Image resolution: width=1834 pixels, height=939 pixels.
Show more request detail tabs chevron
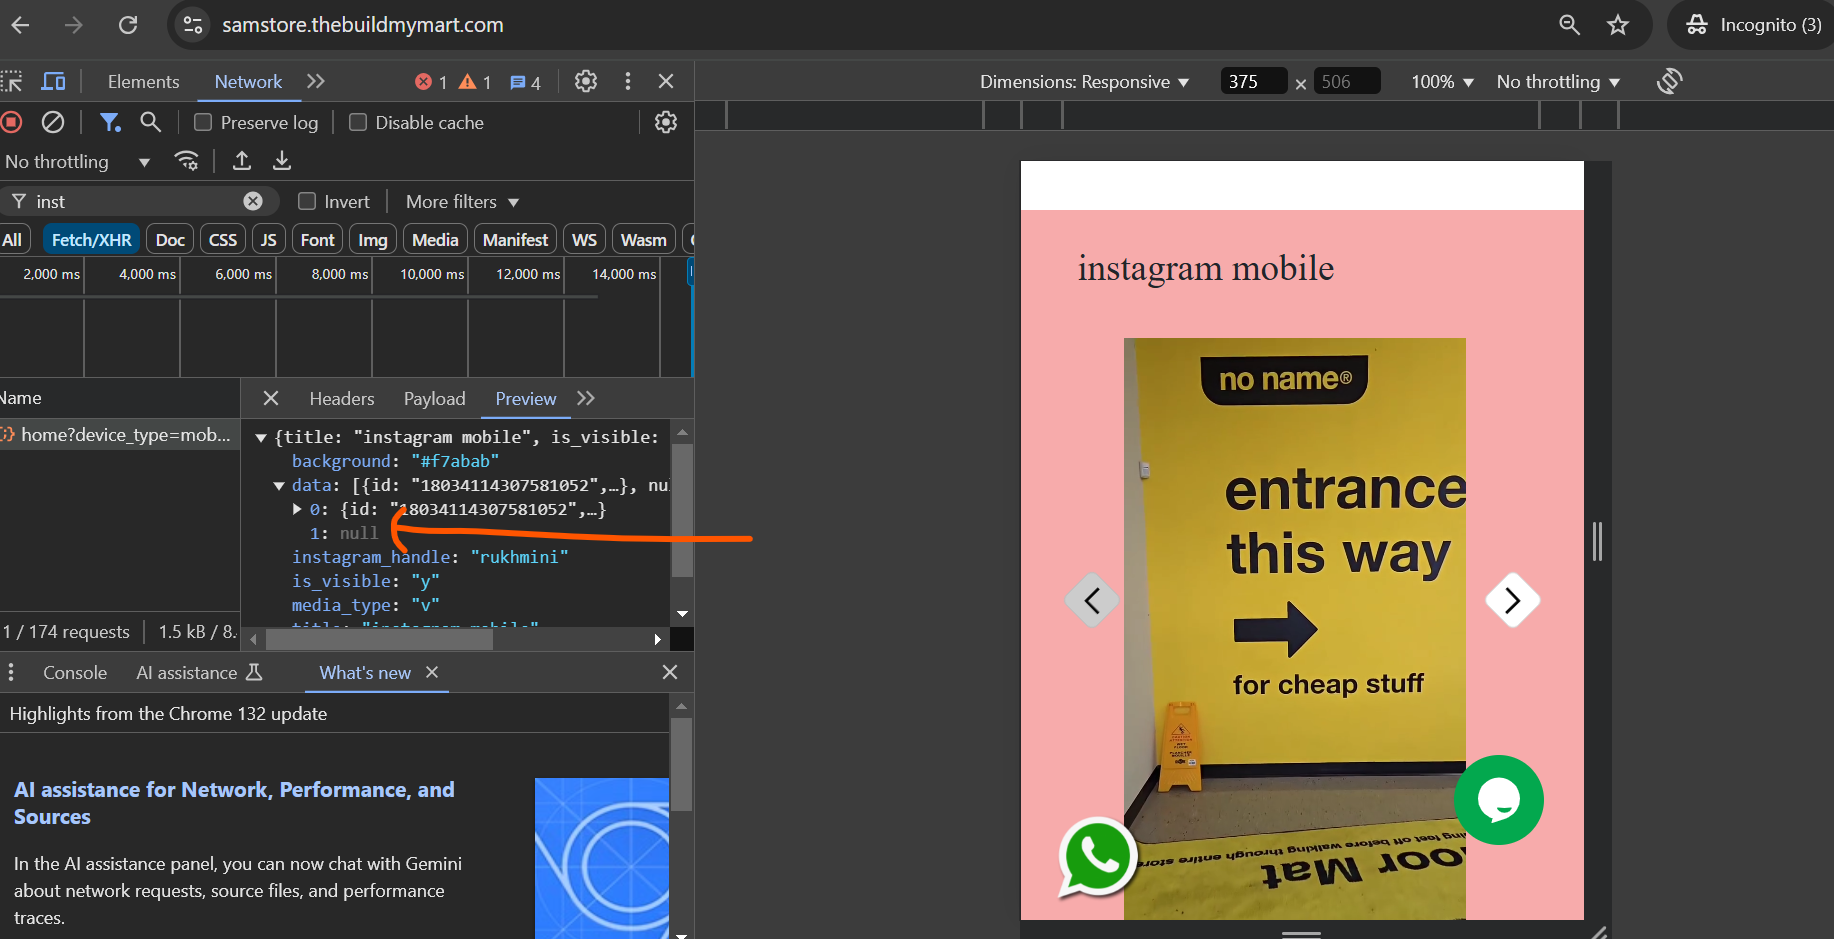point(586,398)
